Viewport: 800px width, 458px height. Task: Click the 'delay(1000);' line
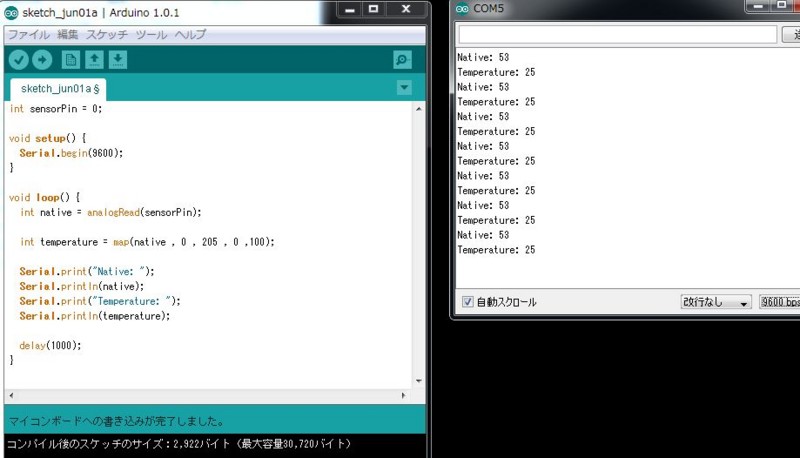50,345
